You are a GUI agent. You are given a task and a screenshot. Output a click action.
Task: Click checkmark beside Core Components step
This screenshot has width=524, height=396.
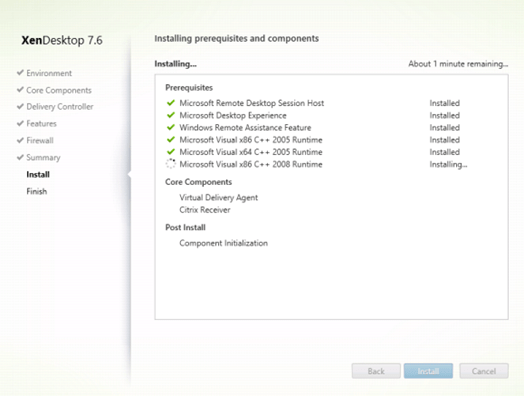point(20,90)
